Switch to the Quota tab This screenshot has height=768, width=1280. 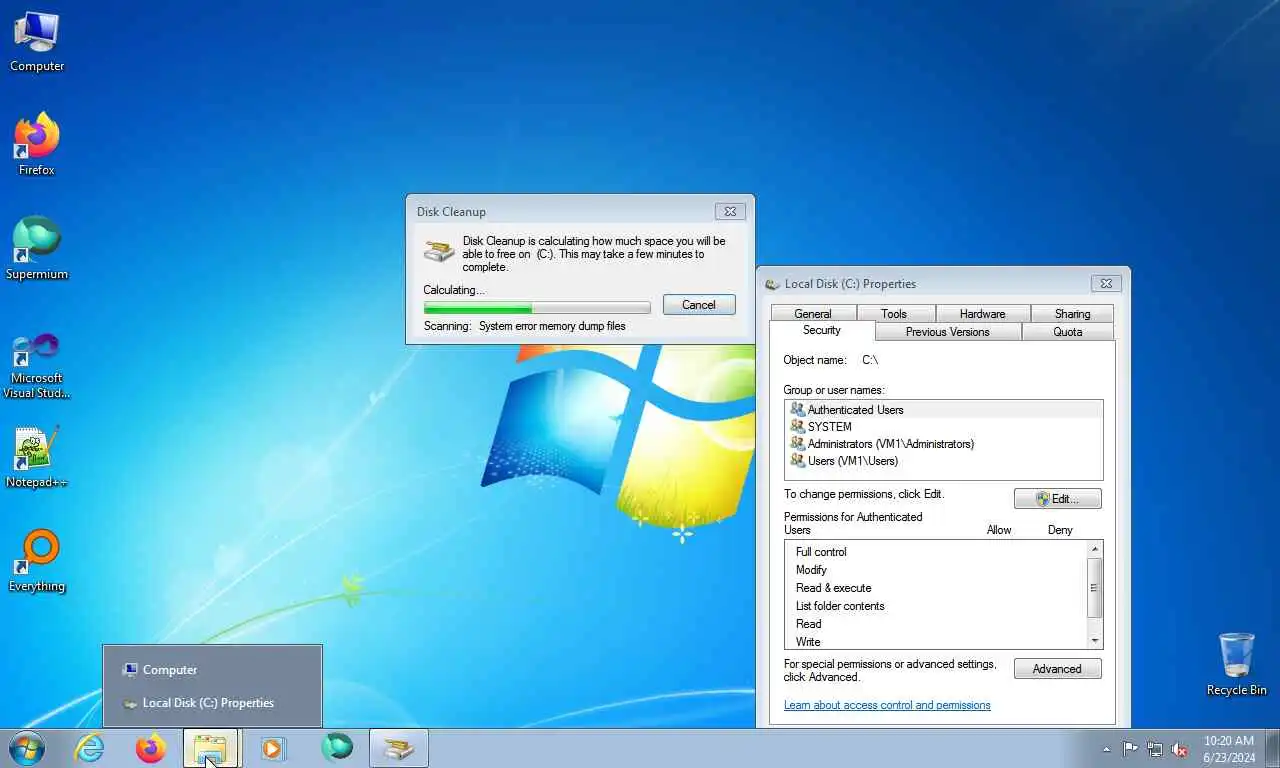(1067, 332)
